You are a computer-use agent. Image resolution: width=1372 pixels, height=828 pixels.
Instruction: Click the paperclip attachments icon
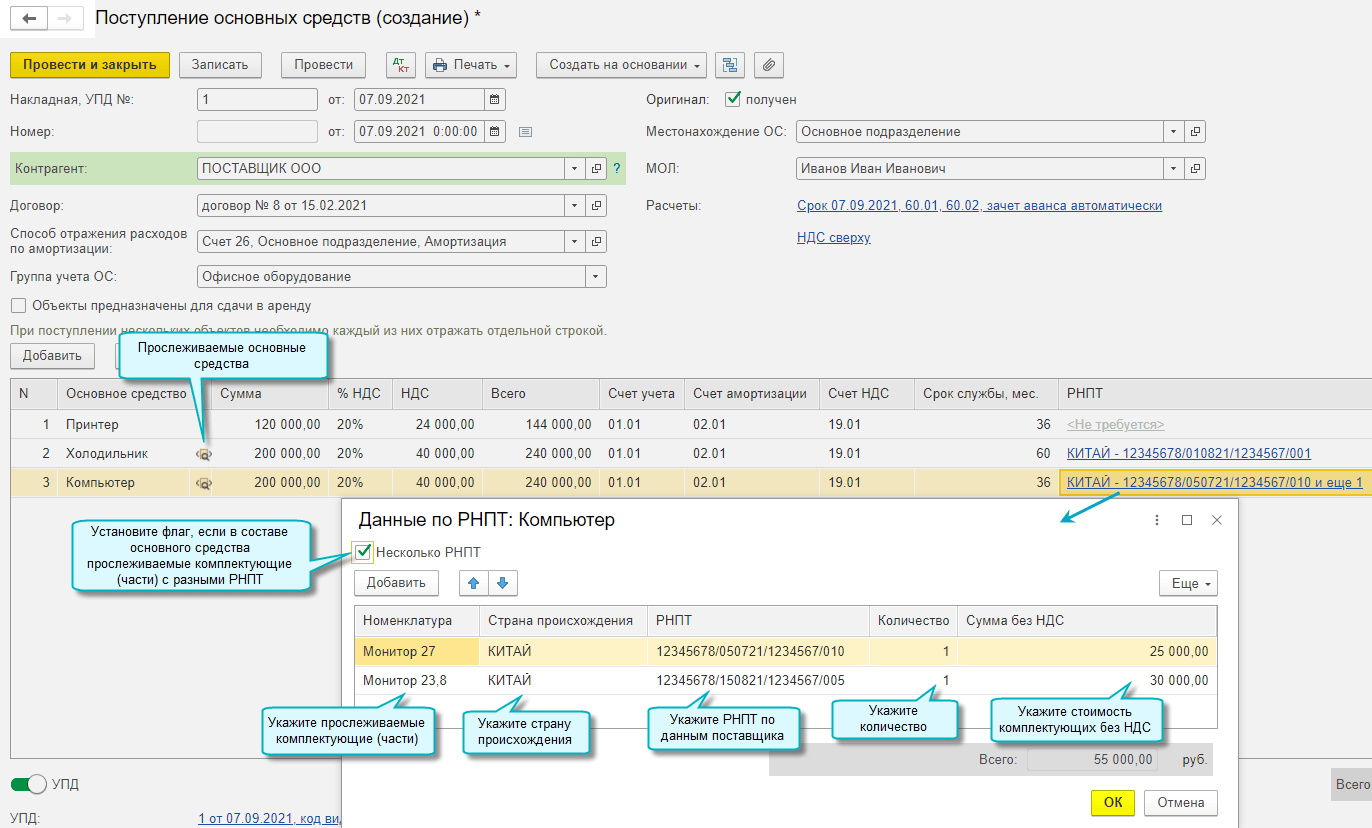pyautogui.click(x=768, y=65)
